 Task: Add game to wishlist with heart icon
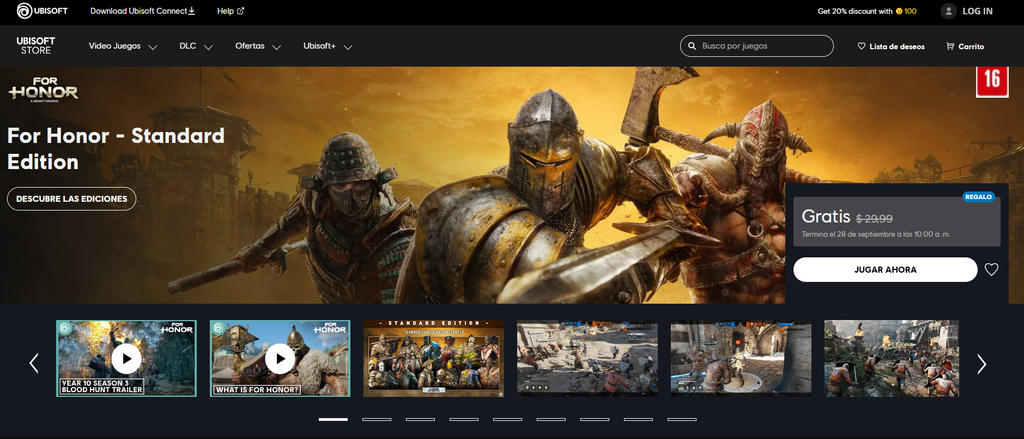pyautogui.click(x=991, y=269)
